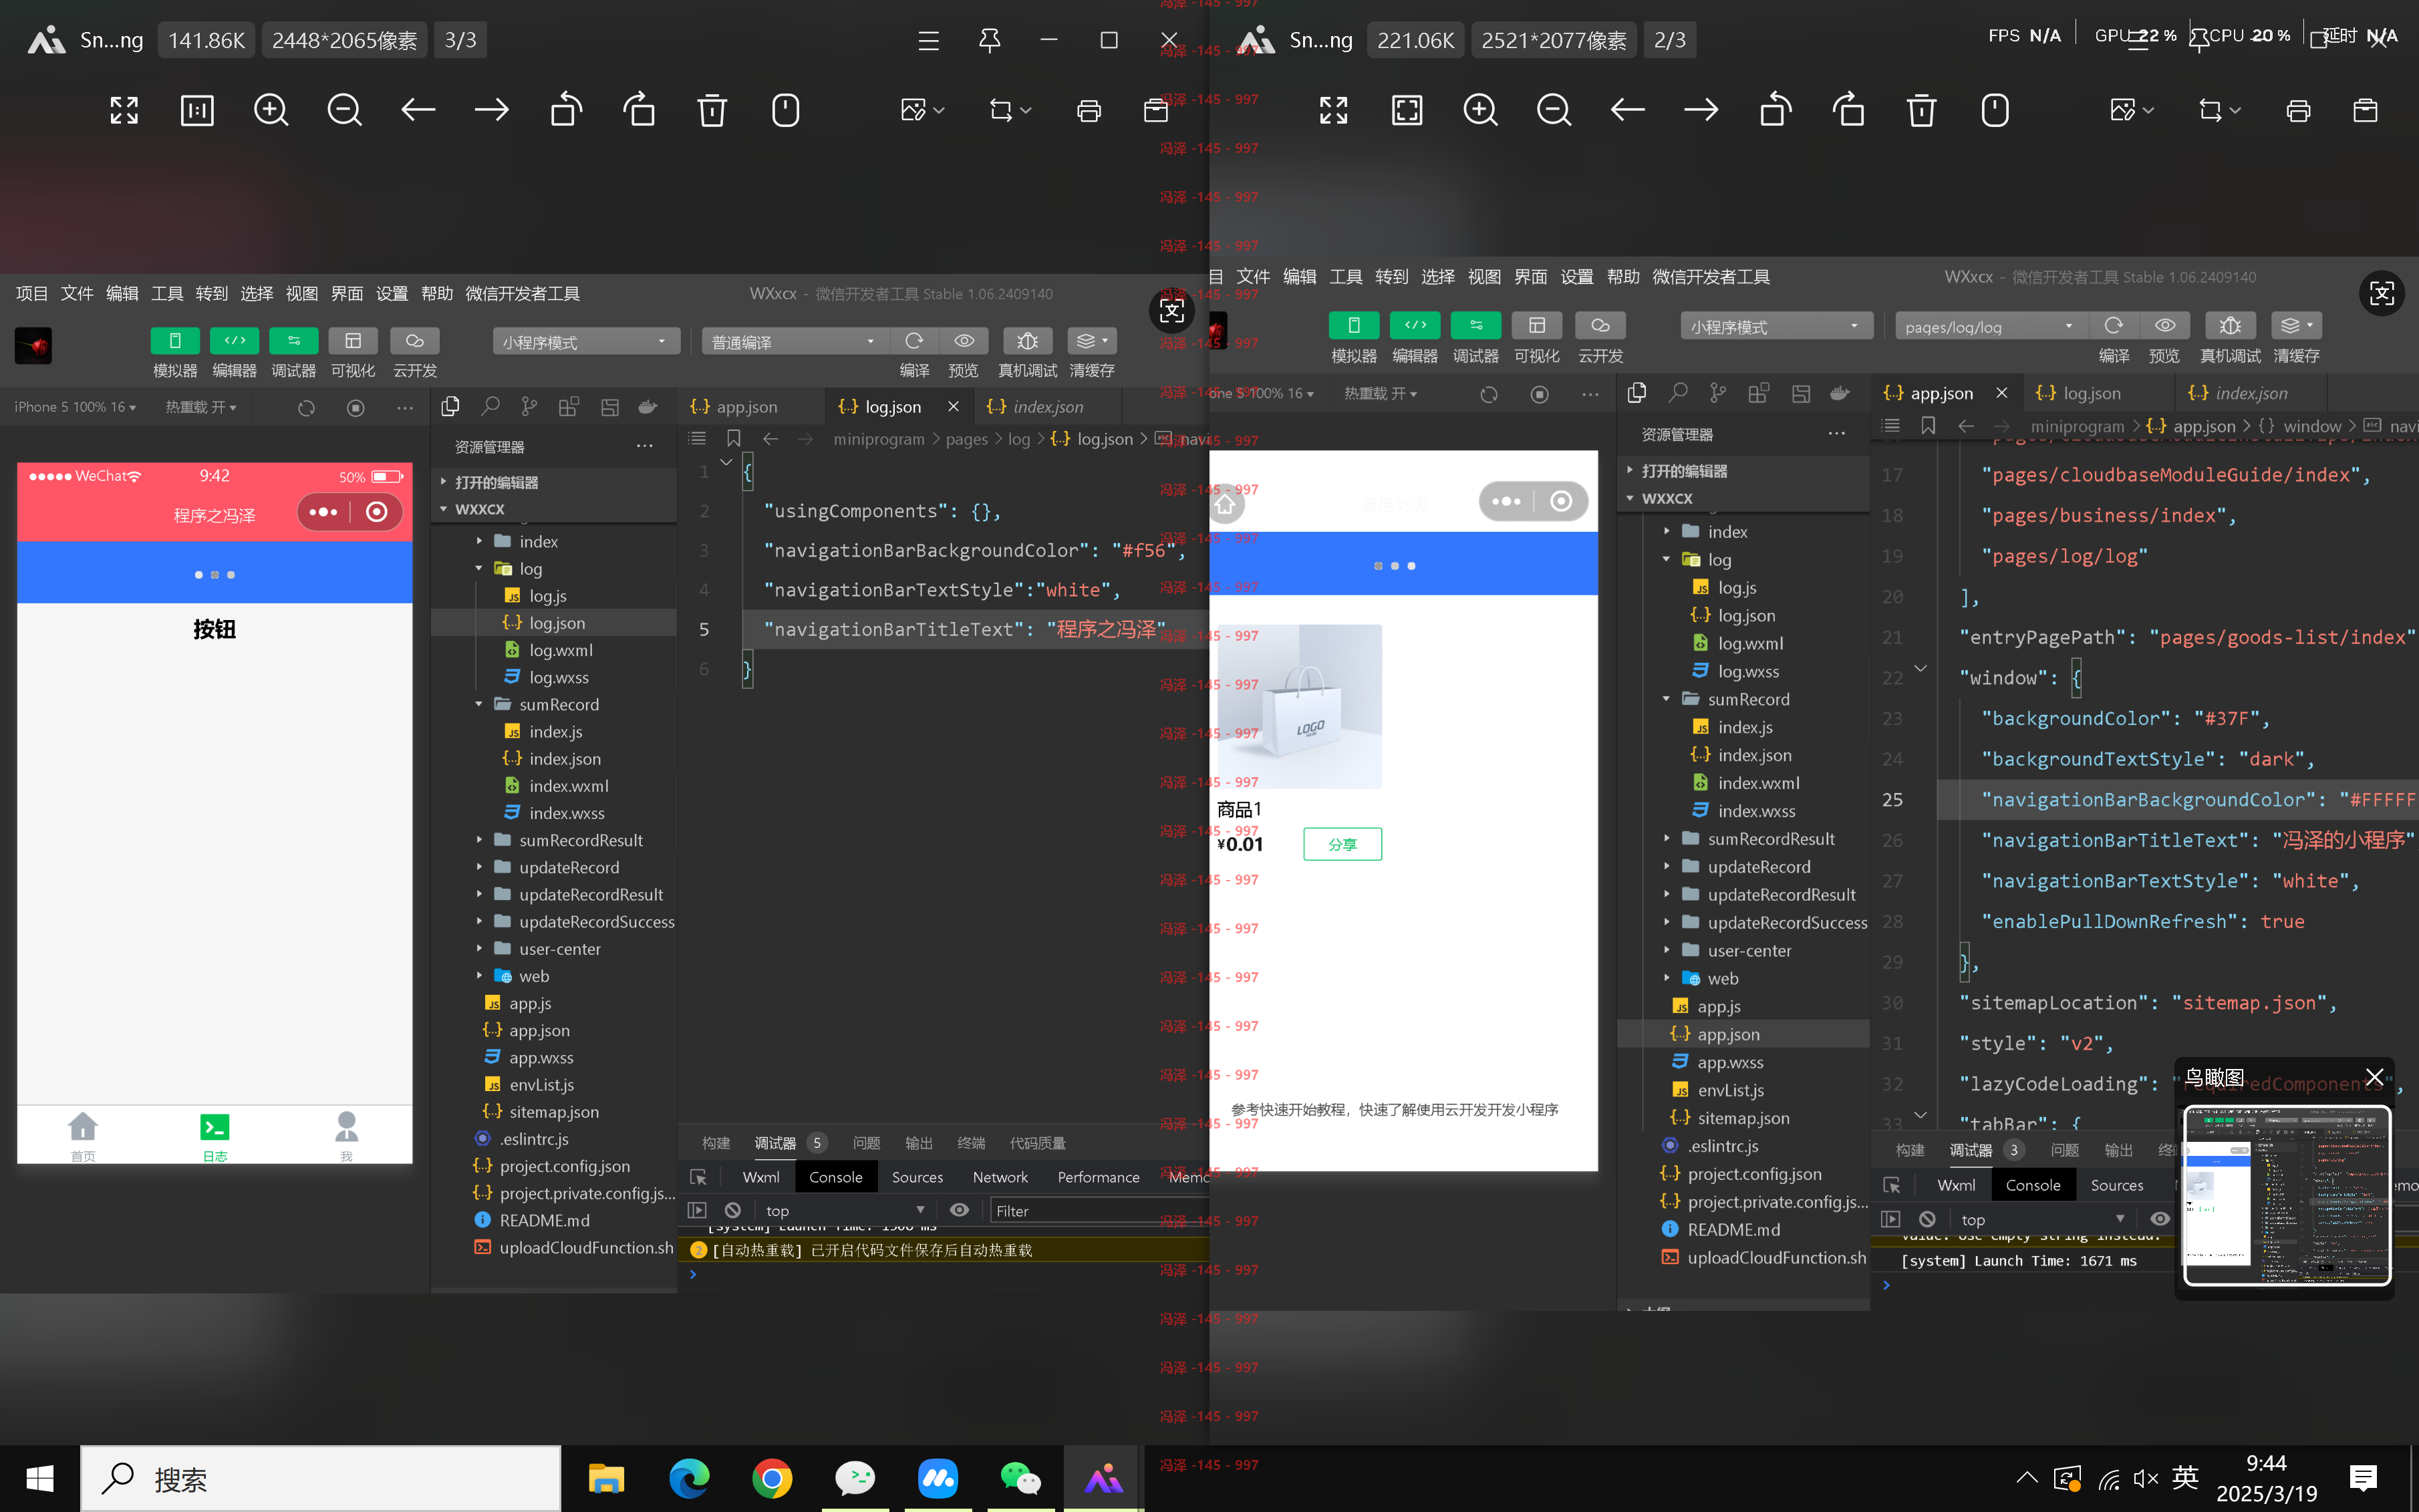Click 编译 compile icon in left window
This screenshot has height=1512, width=2419.
(x=914, y=341)
